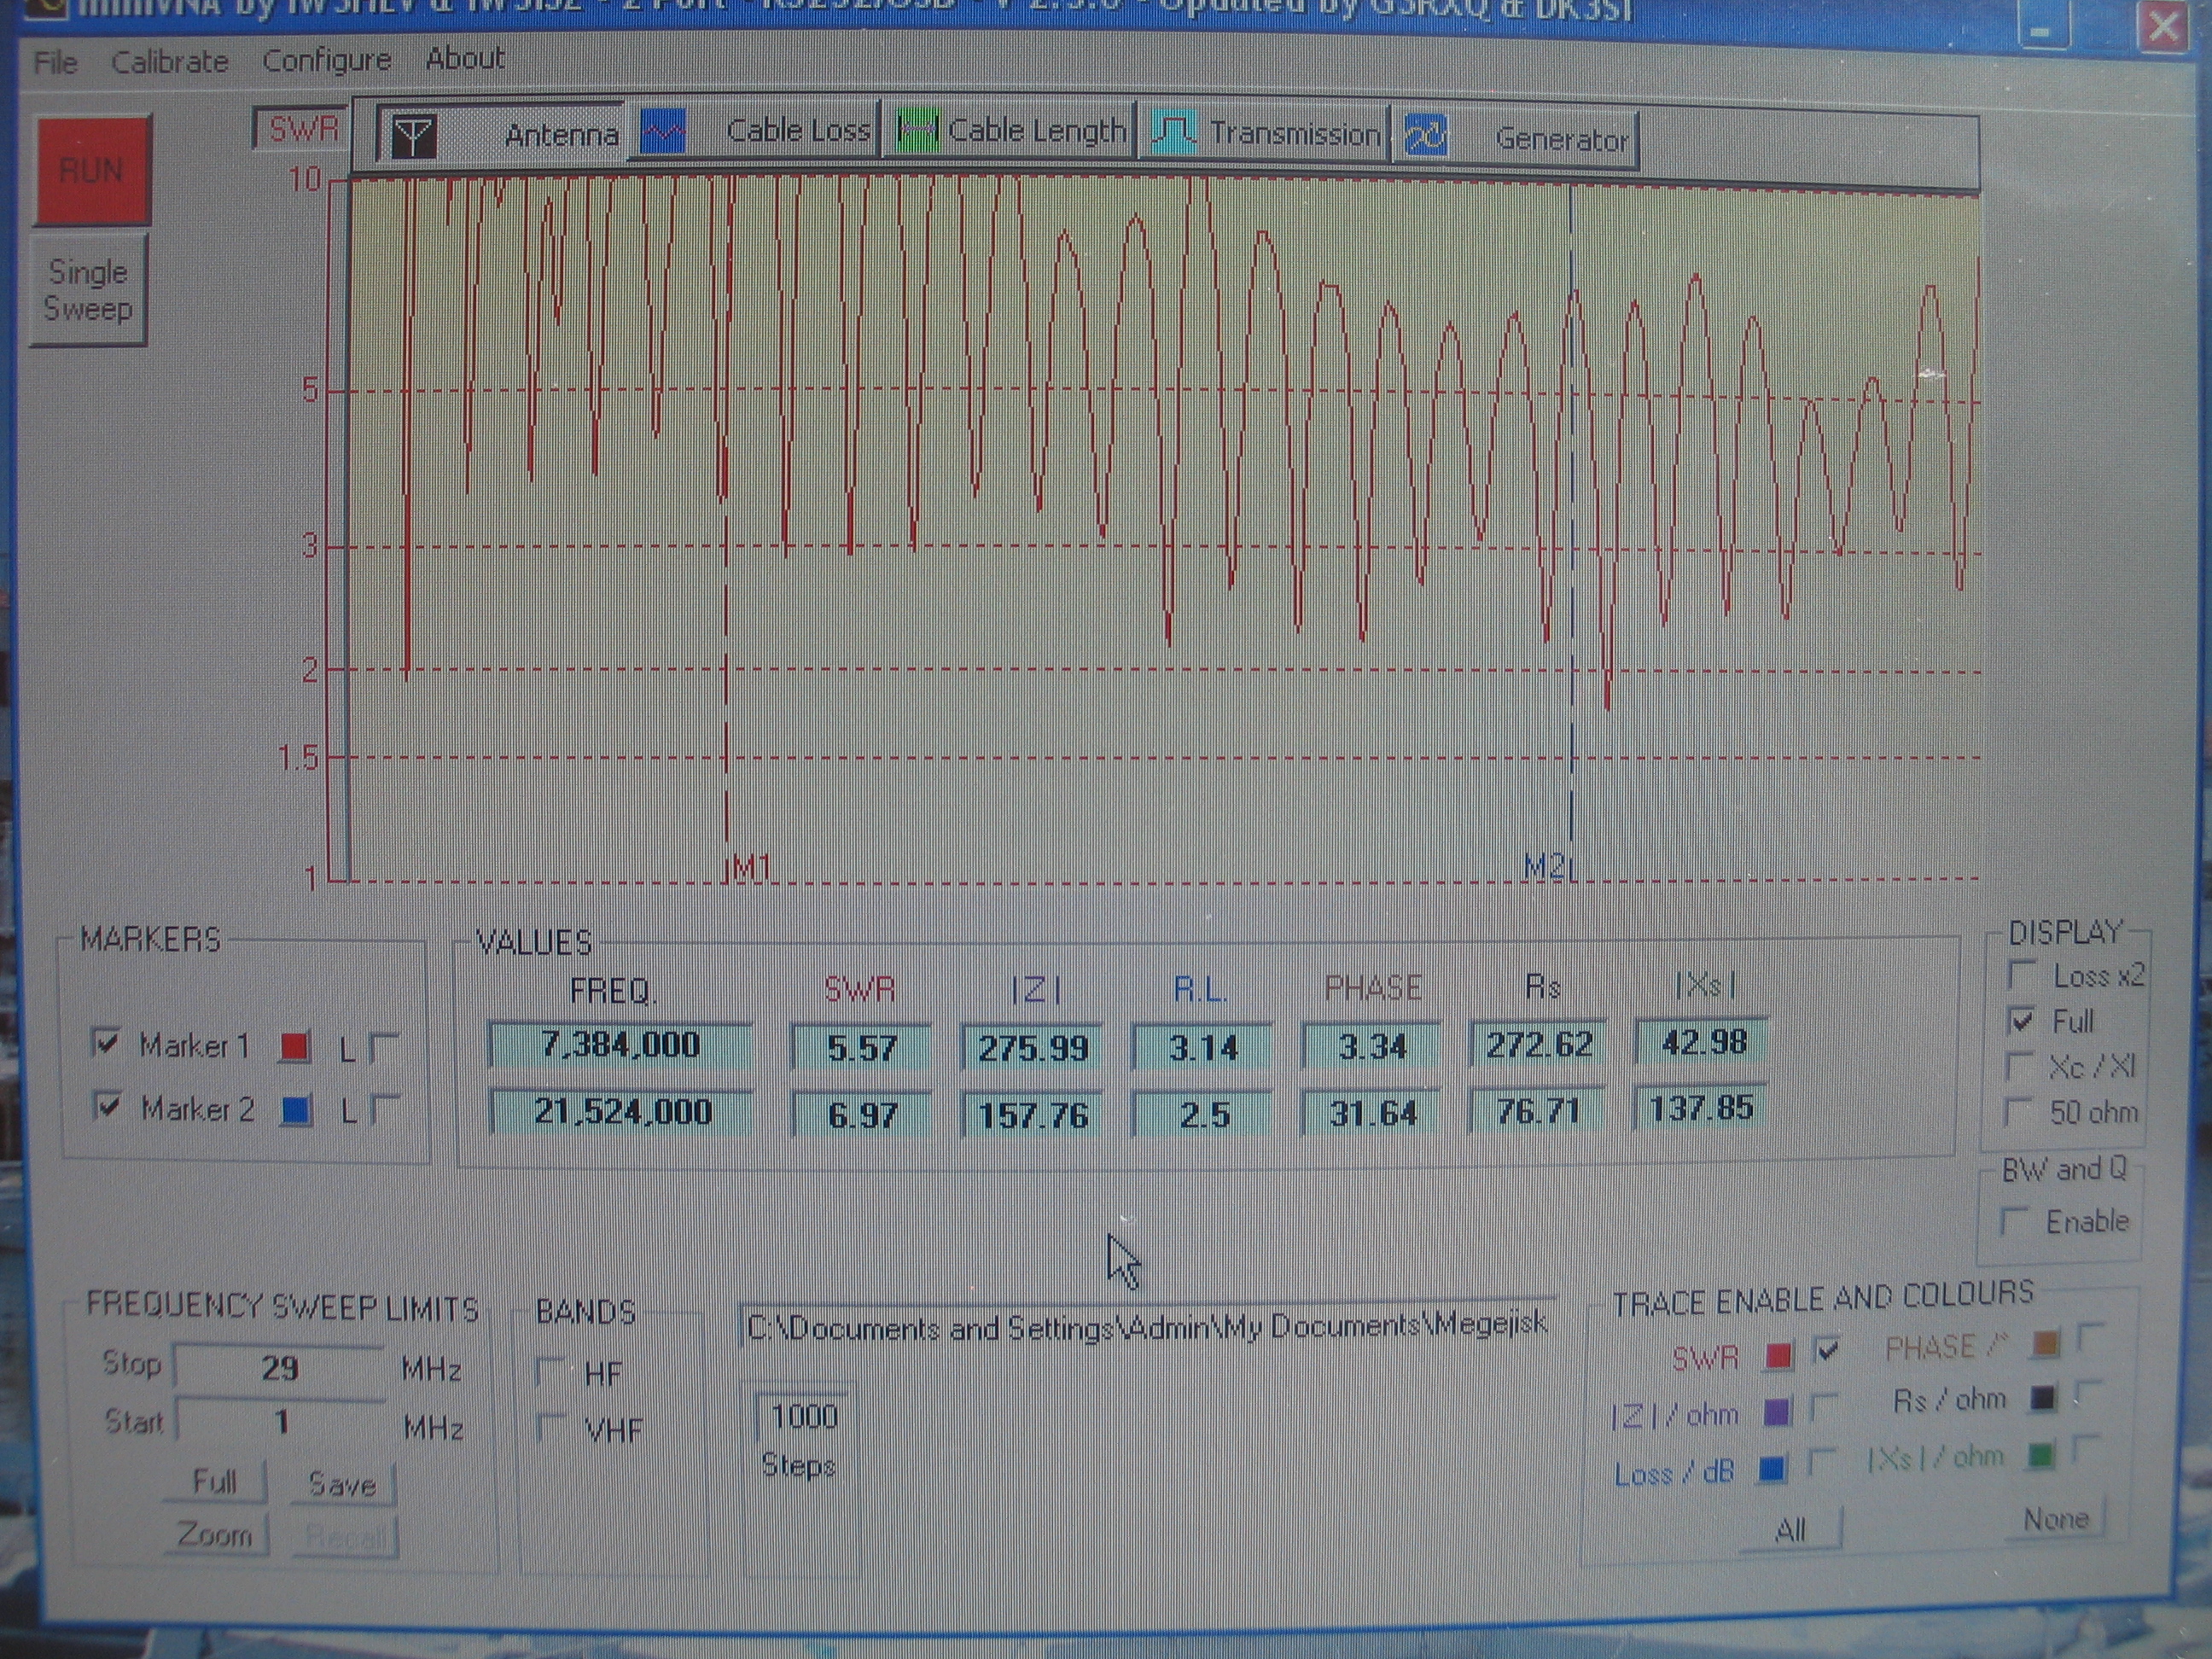2212x1659 pixels.
Task: Click the red Marker 1 color swatch
Action: click(295, 1046)
